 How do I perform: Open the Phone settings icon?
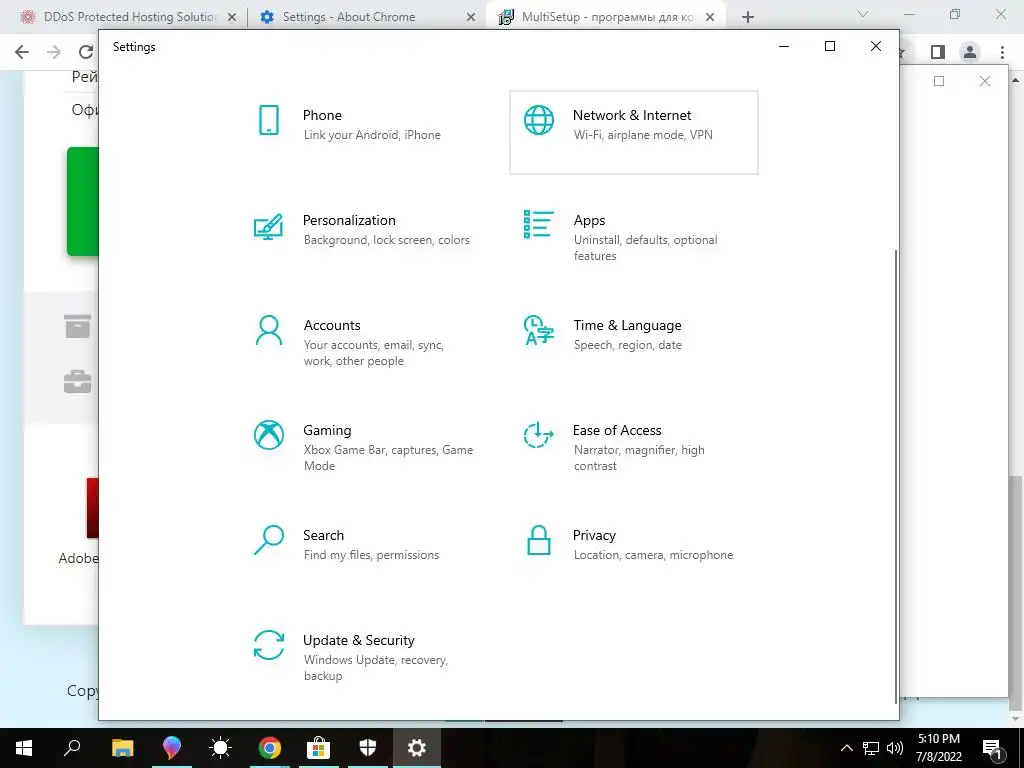(x=268, y=120)
